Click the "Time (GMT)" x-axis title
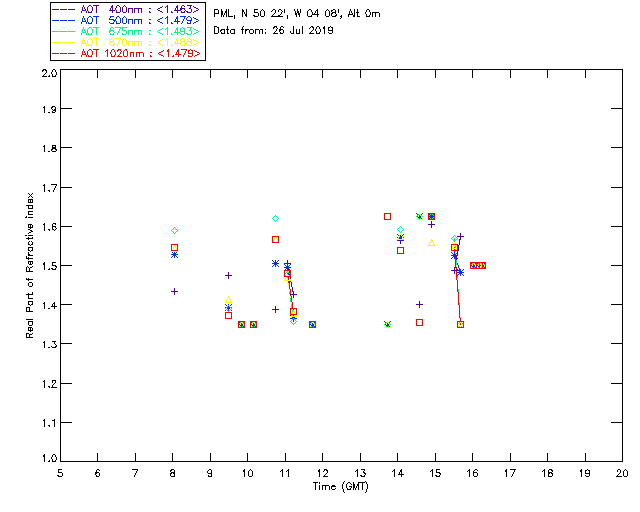The height and width of the screenshot is (512, 640). coord(340,487)
